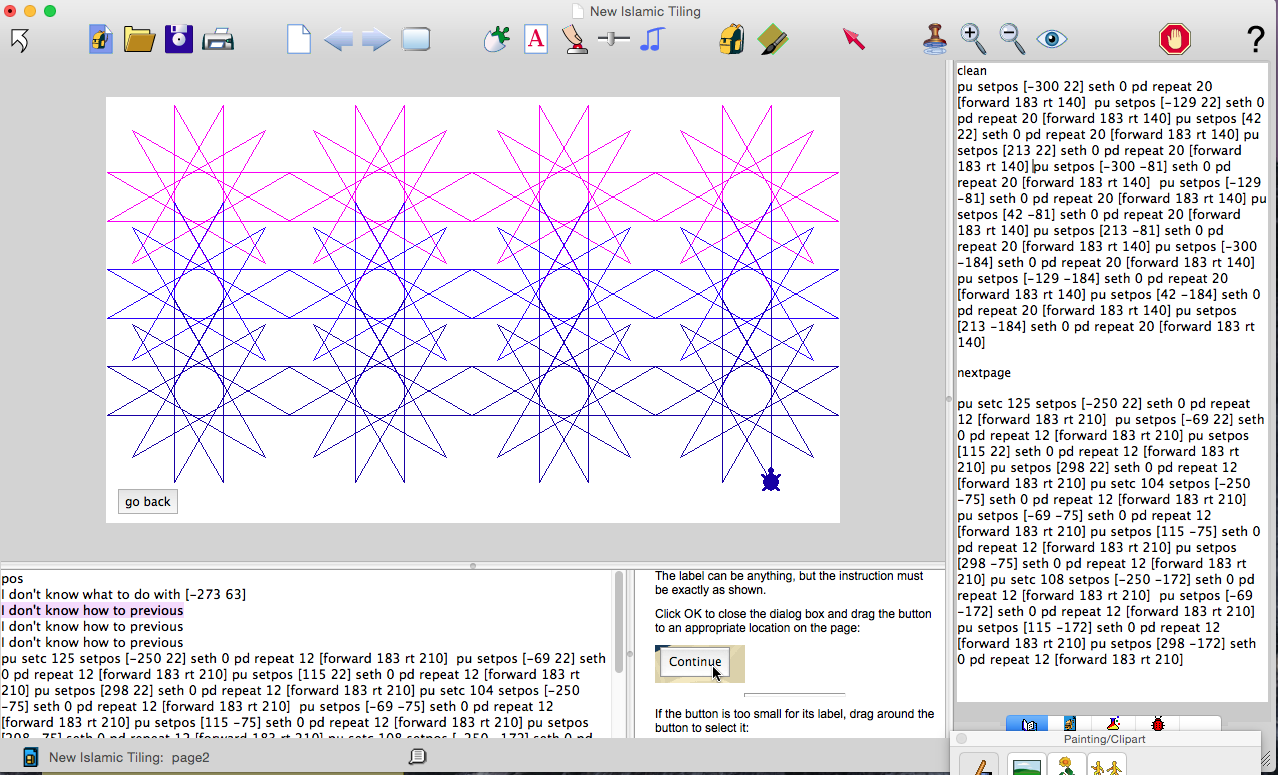This screenshot has width=1278, height=775.
Task: Click the blue turtle on the canvas
Action: (x=770, y=481)
